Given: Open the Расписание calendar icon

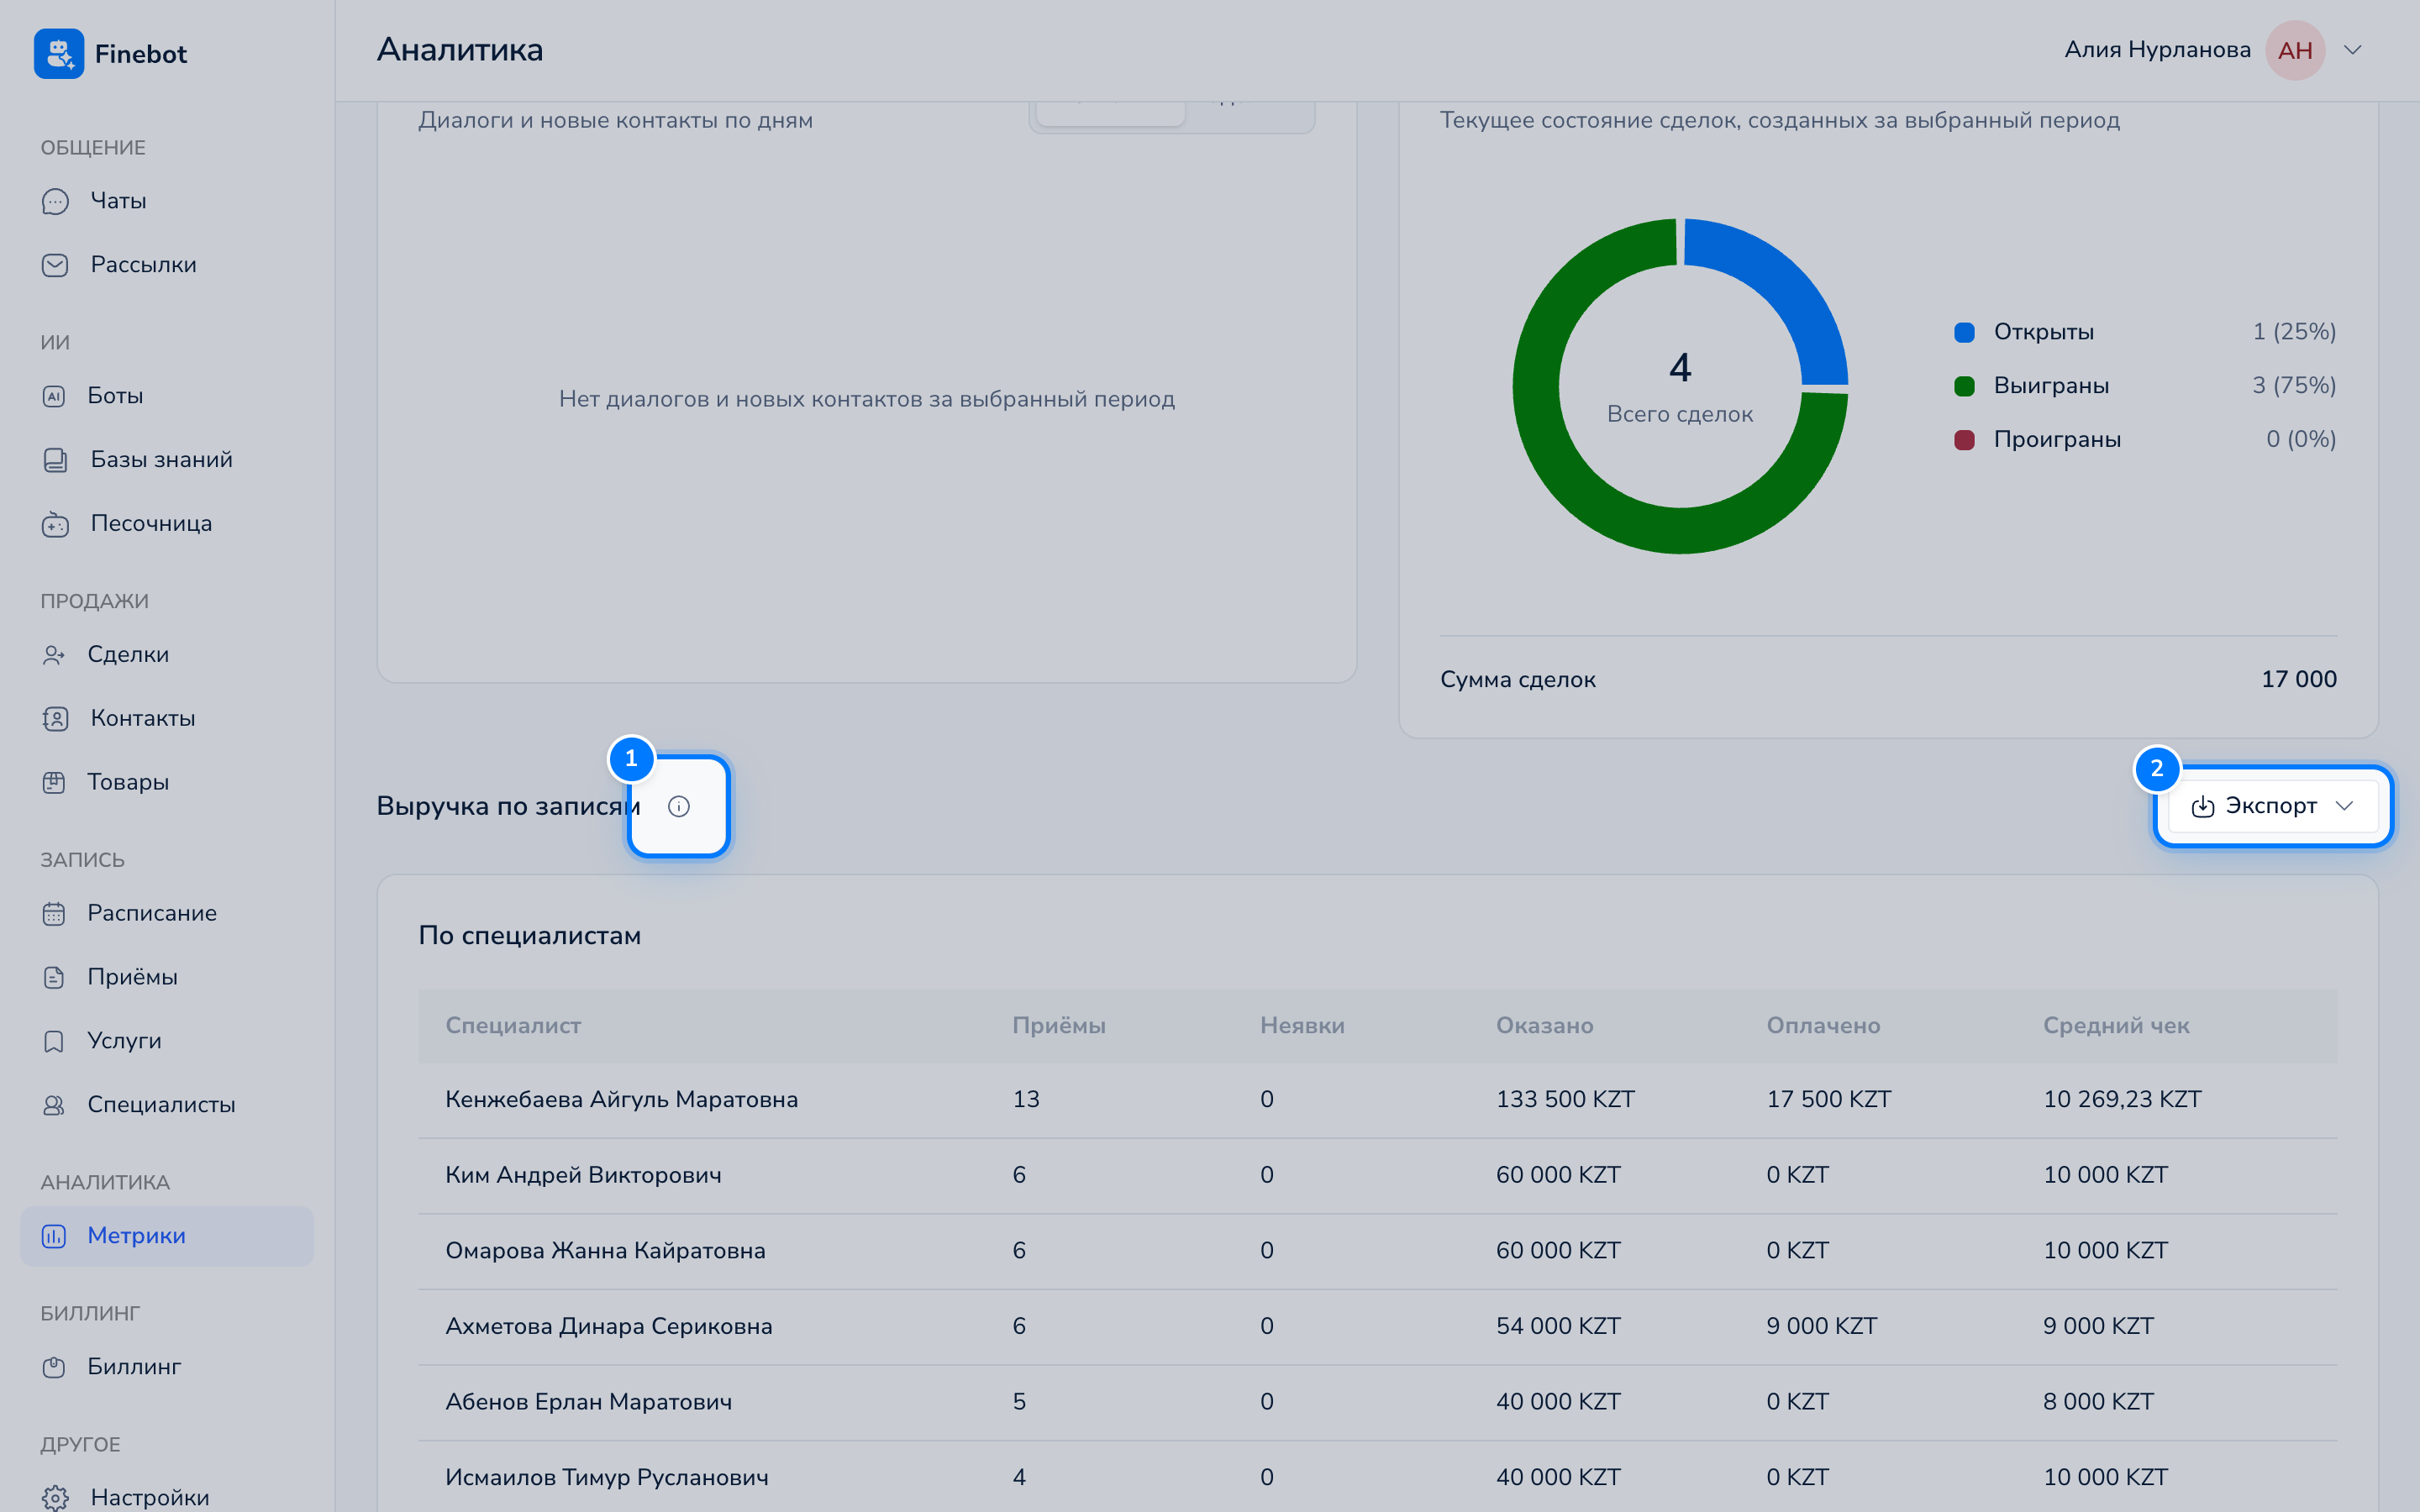Looking at the screenshot, I should 54,913.
